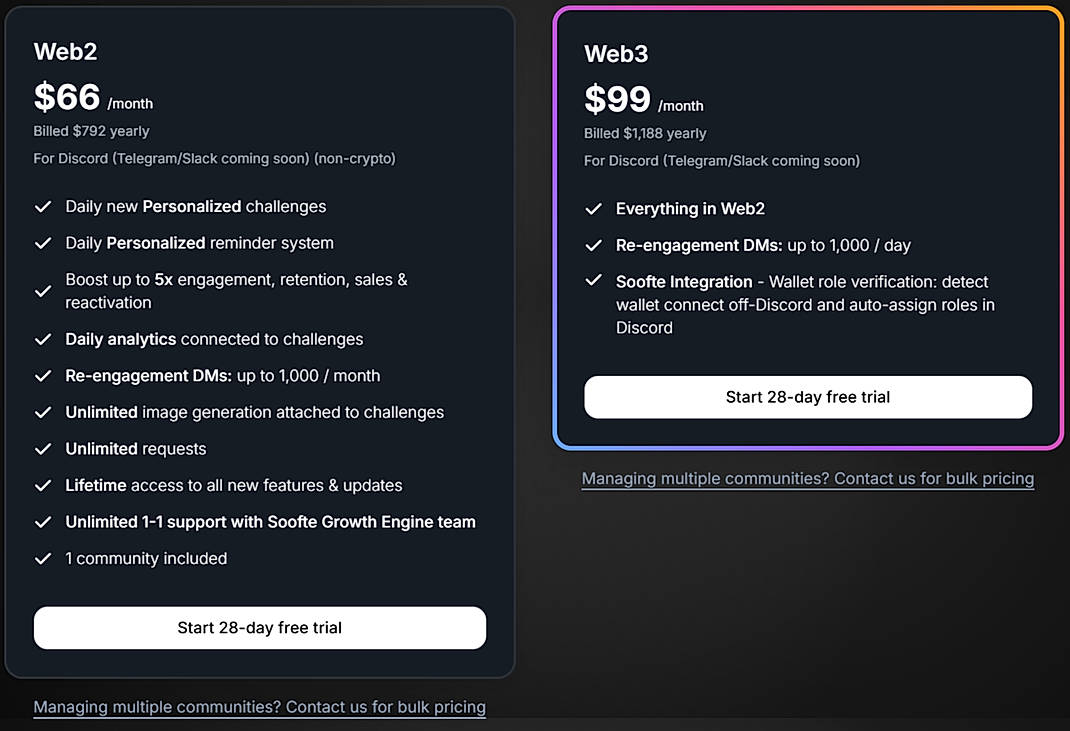Select the Web3 plan title

(x=616, y=54)
